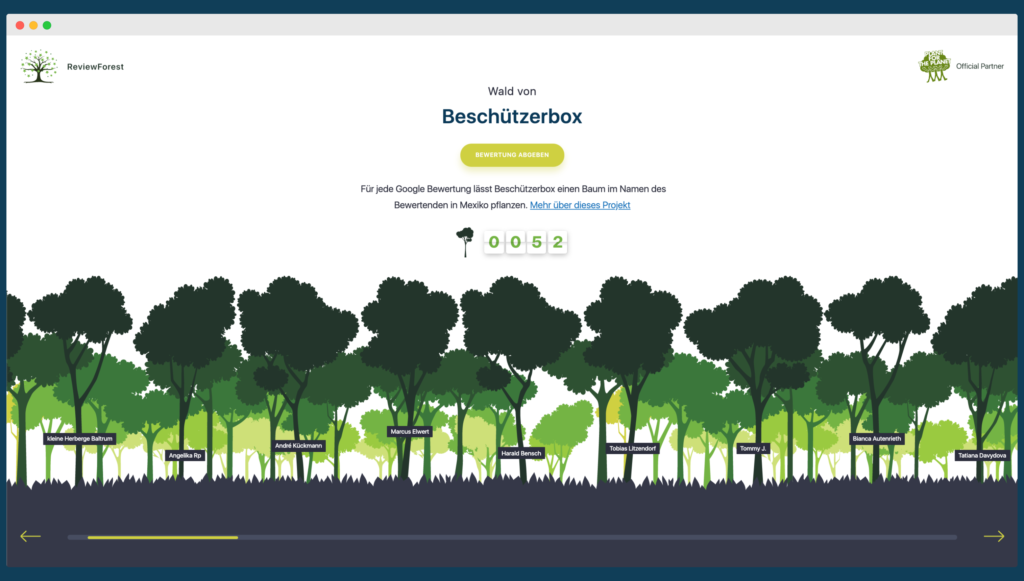This screenshot has width=1024, height=581.
Task: Click the ReviewForest brand name
Action: [x=95, y=67]
